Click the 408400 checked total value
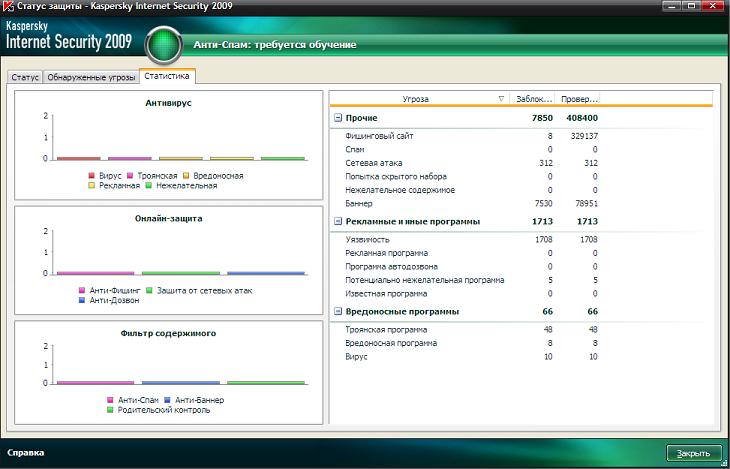The width and height of the screenshot is (730, 469). point(582,118)
